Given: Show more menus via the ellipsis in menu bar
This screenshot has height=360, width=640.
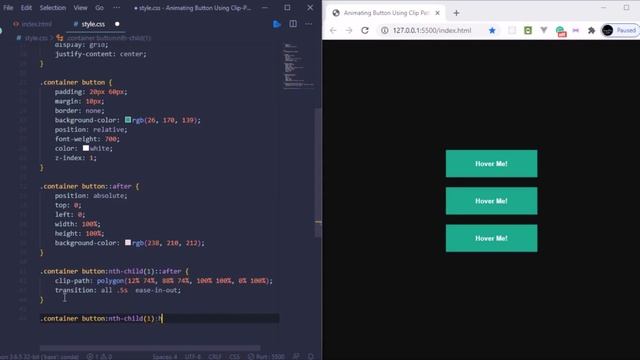Looking at the screenshot, I should (116, 8).
